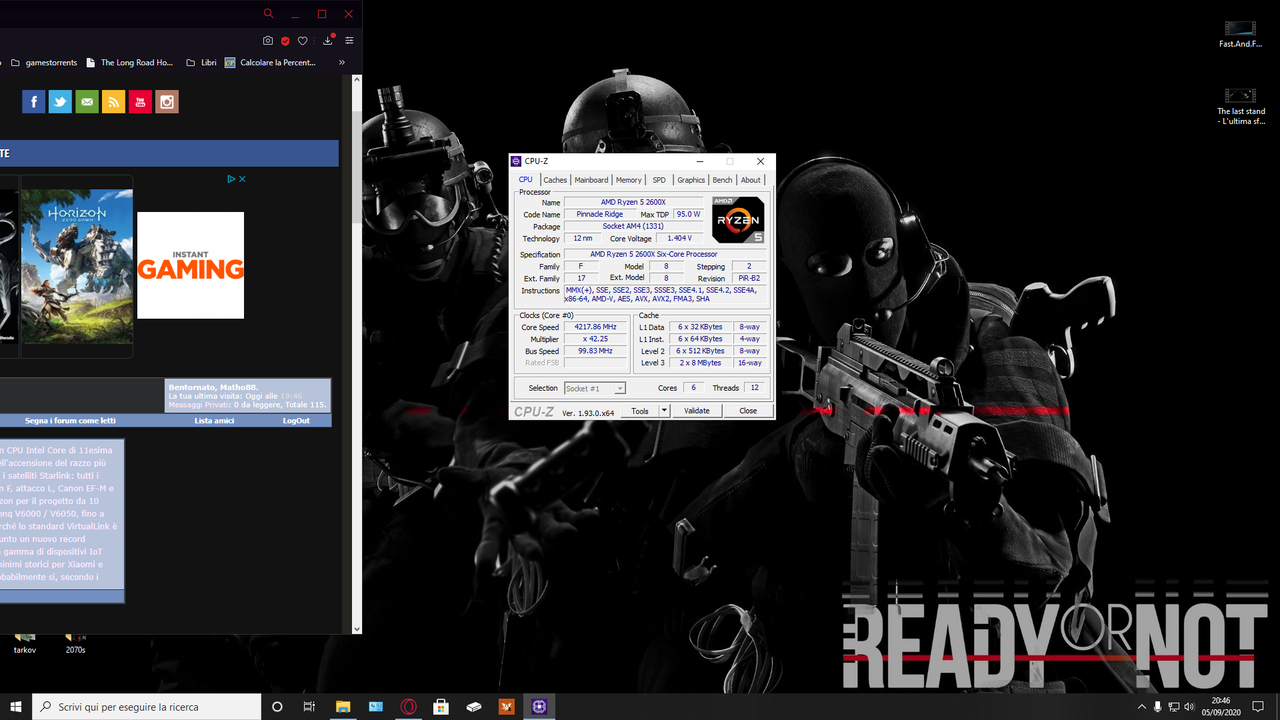Click the Core Speed value 4217.86 MHz

click(x=596, y=327)
